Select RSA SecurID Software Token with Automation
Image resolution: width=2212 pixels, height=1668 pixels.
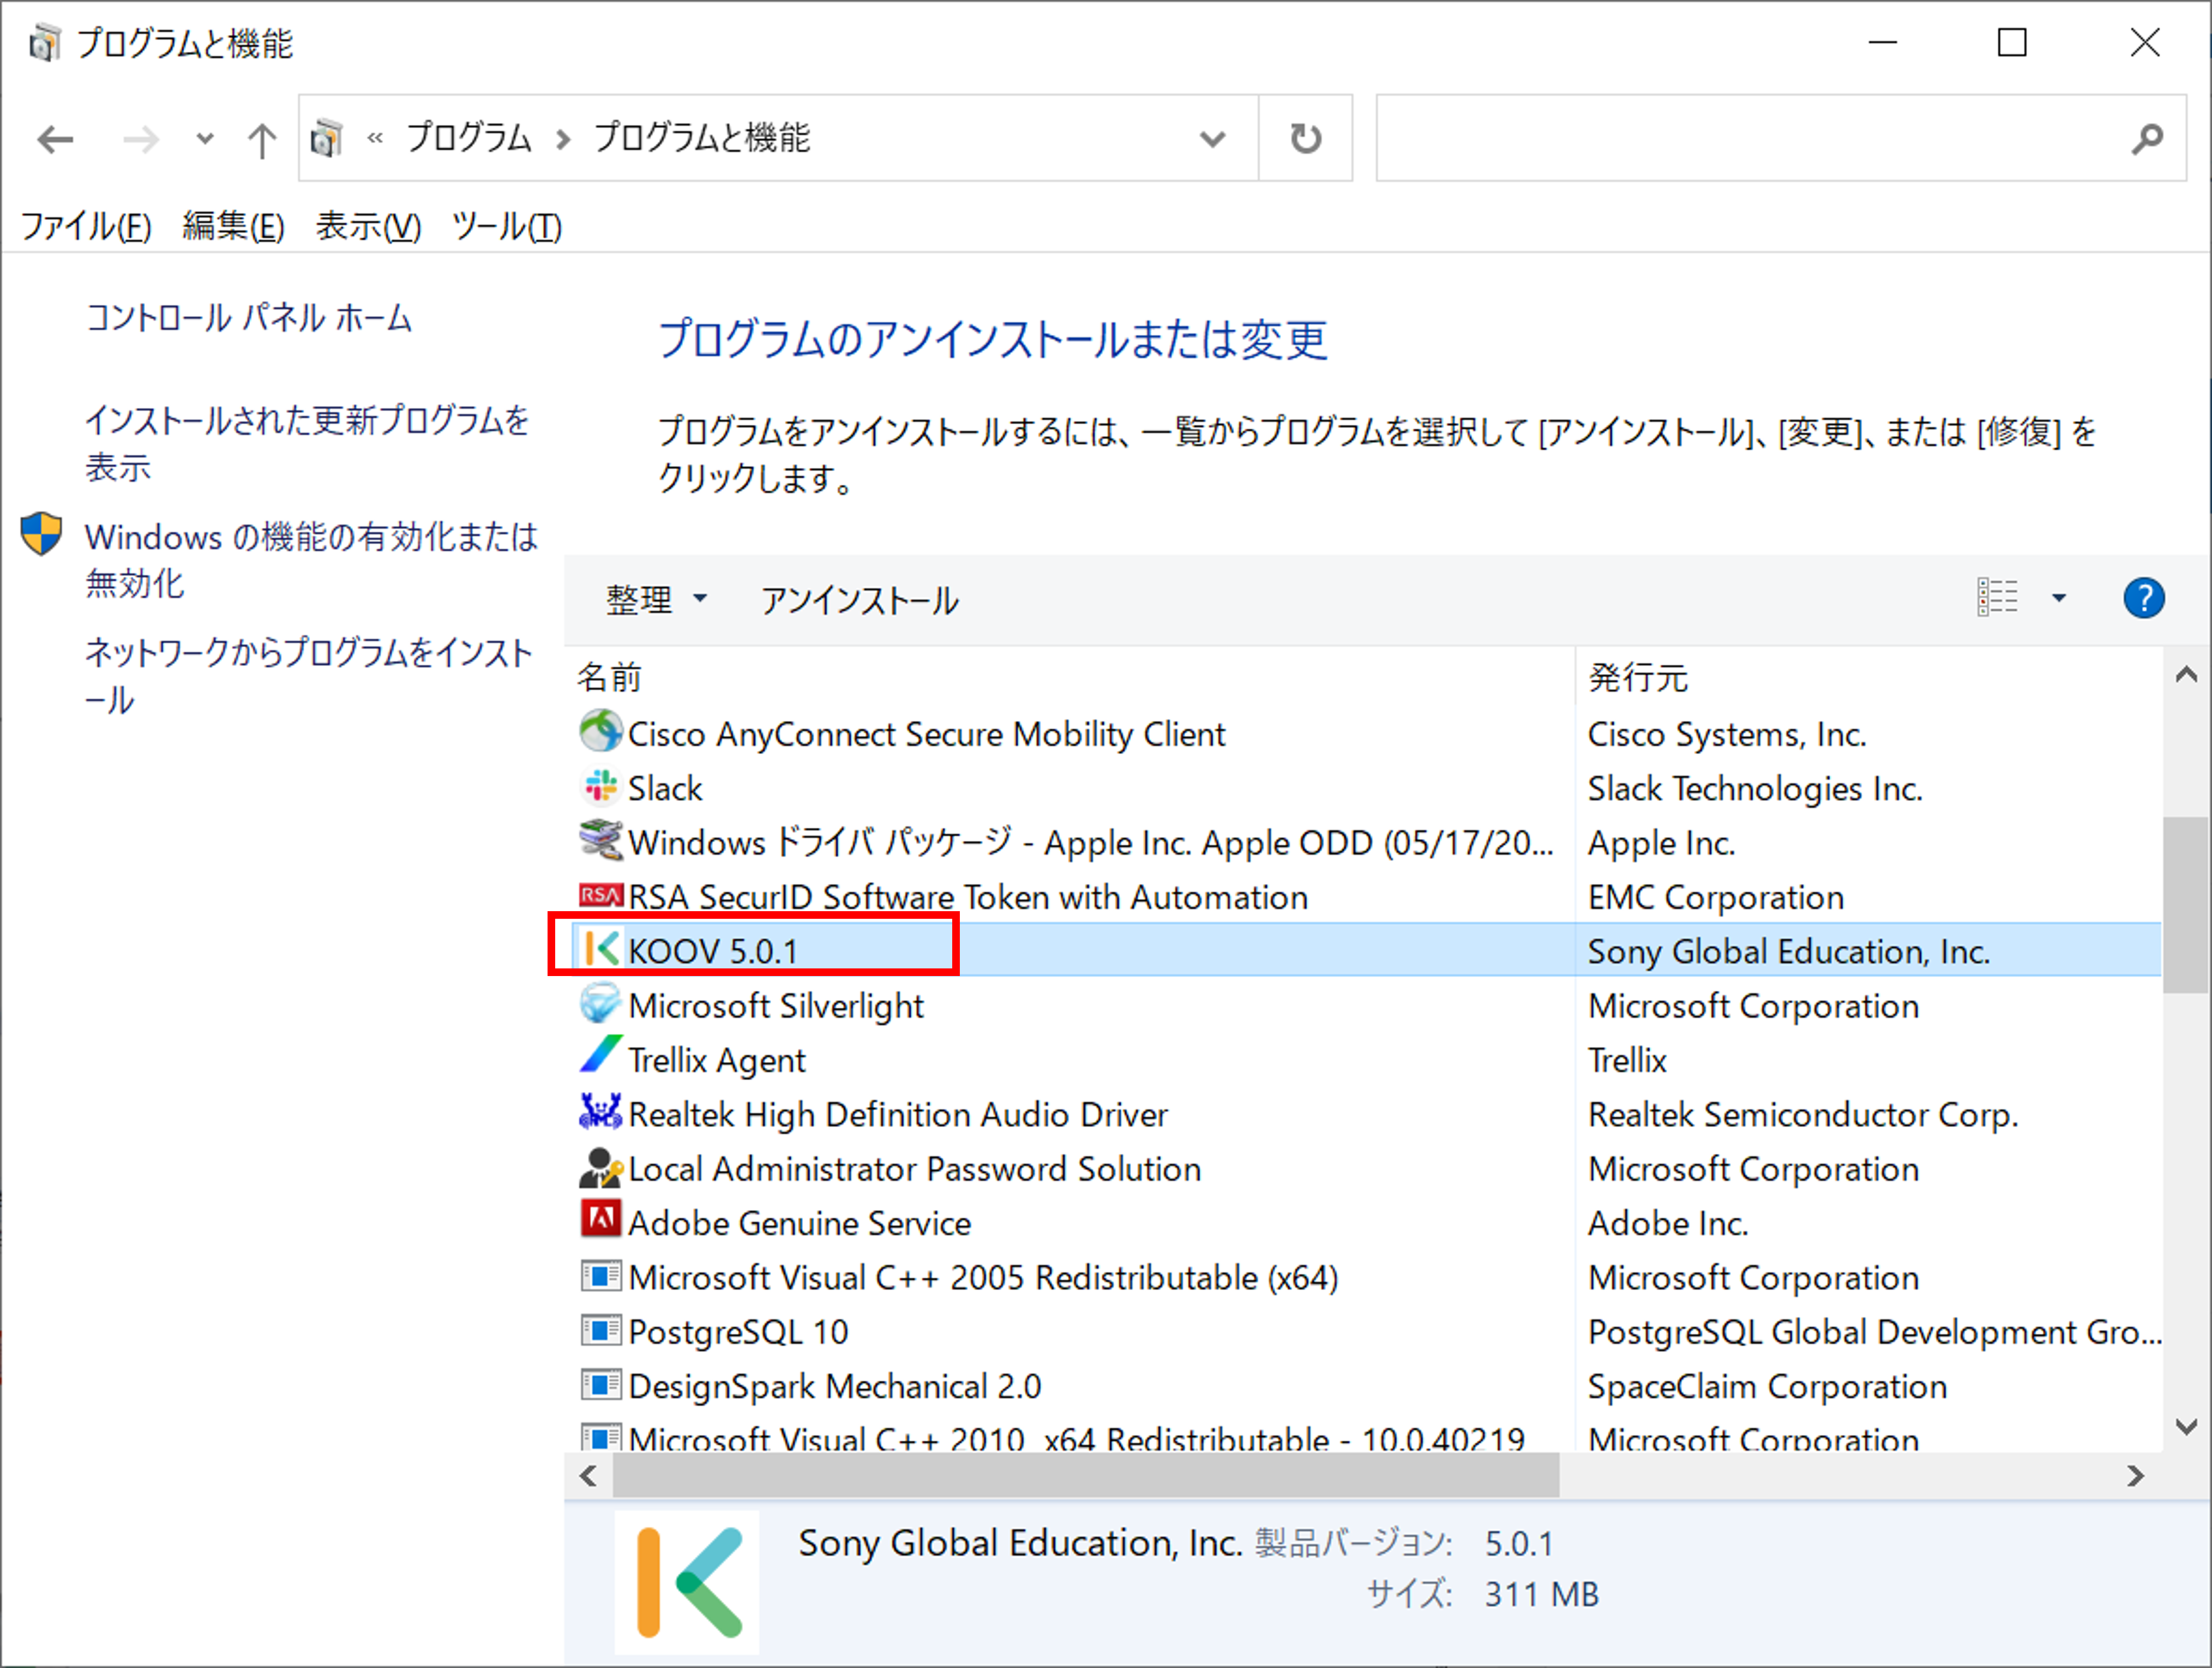coord(967,897)
